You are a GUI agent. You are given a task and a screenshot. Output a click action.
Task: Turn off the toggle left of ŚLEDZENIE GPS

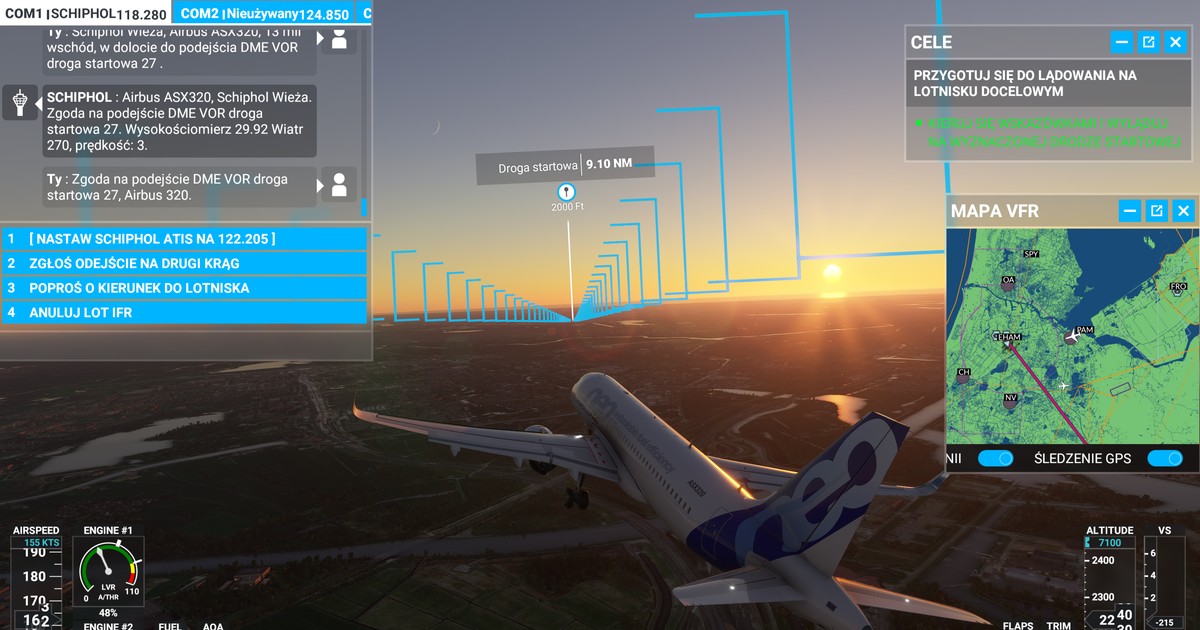[995, 457]
